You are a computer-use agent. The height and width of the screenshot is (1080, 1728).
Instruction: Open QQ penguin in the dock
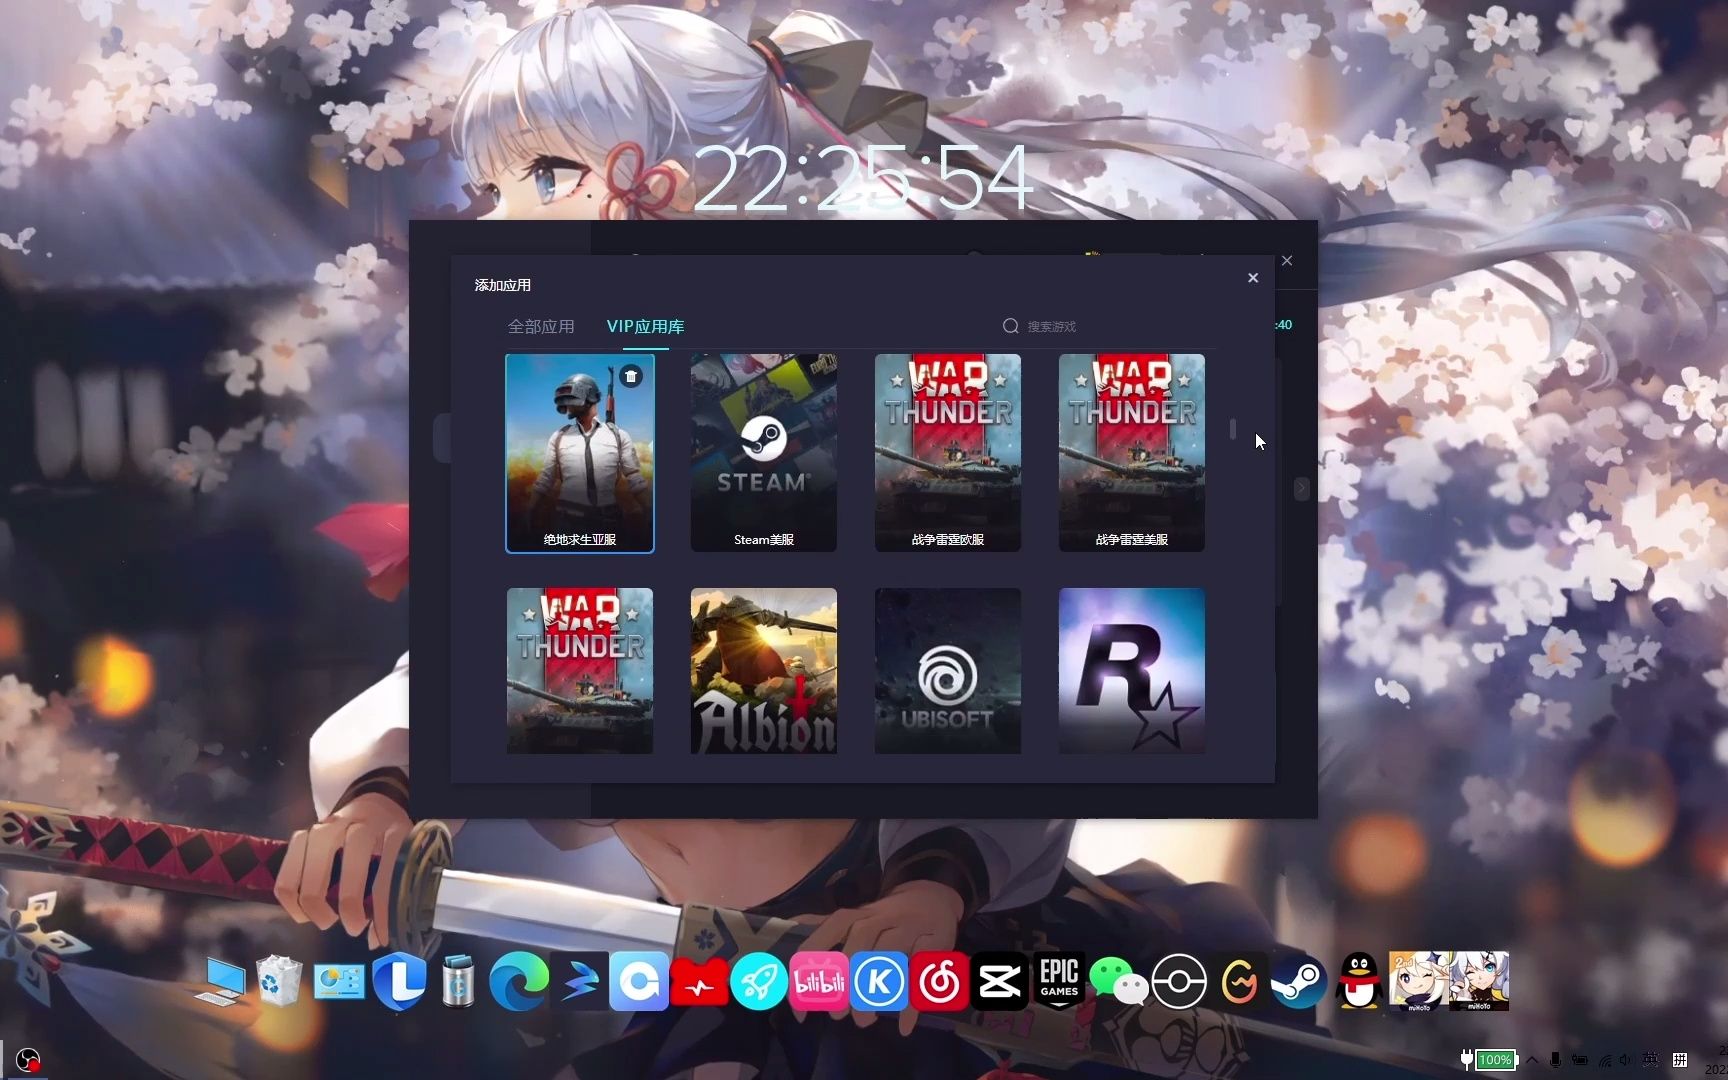point(1359,980)
